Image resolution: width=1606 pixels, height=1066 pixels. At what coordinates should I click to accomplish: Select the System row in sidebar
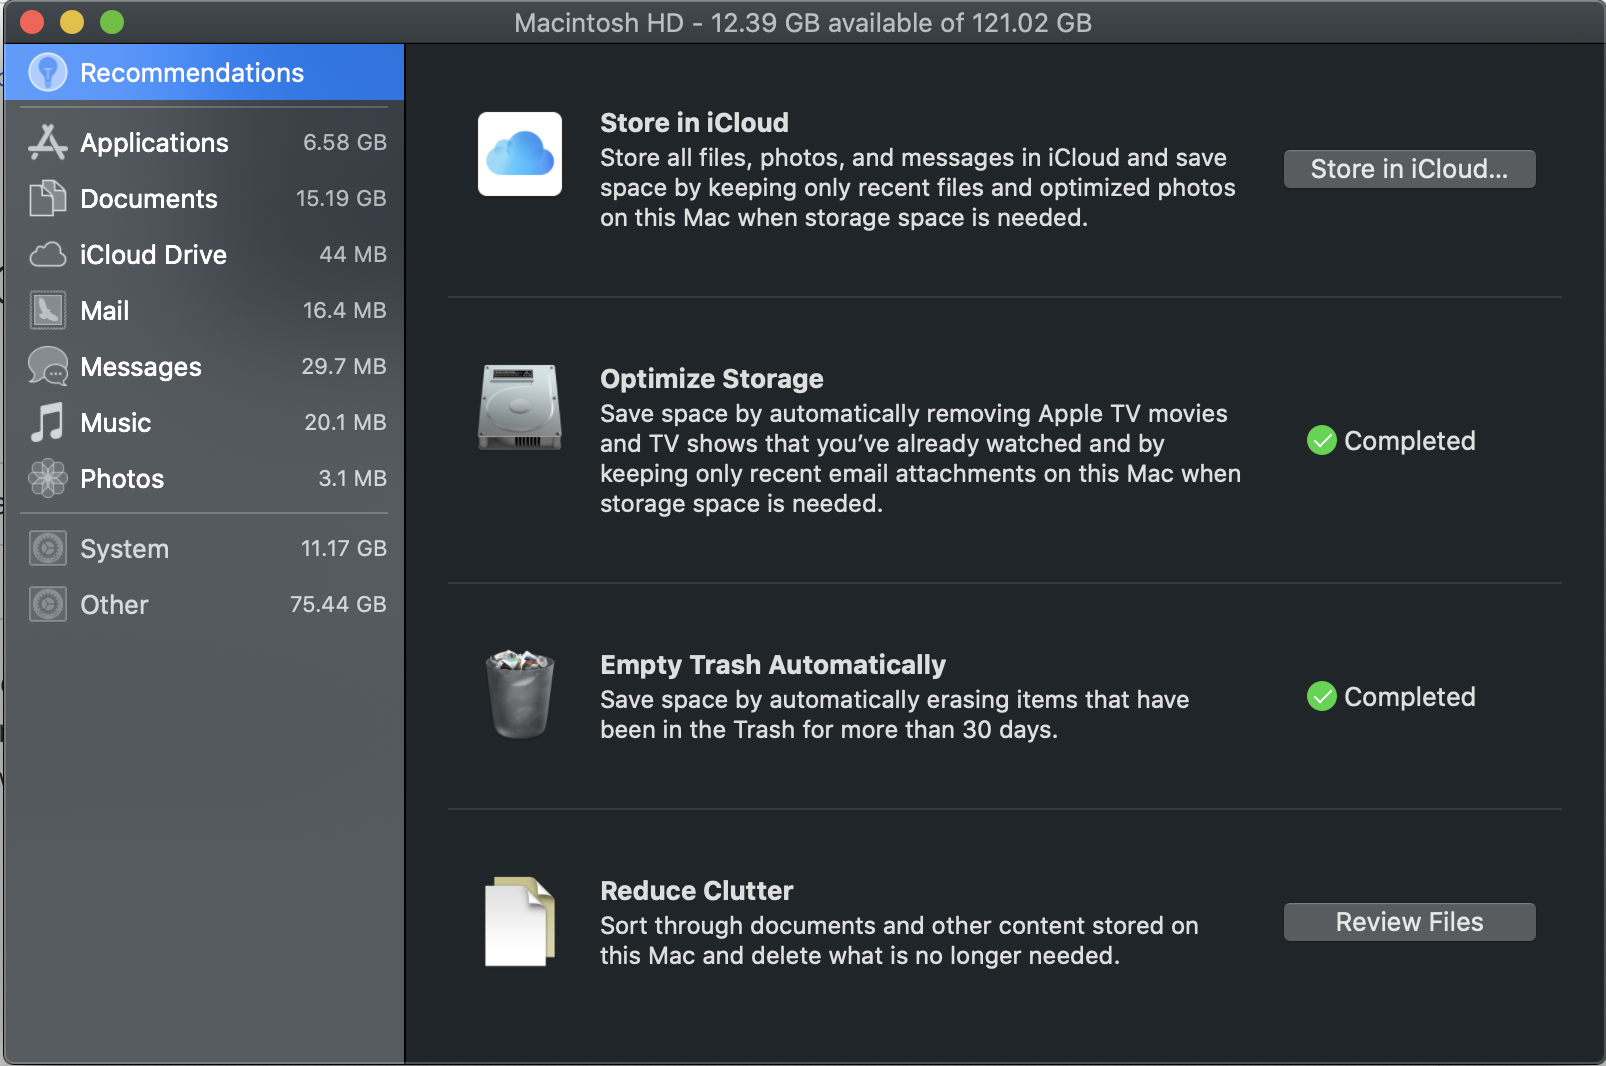(205, 549)
